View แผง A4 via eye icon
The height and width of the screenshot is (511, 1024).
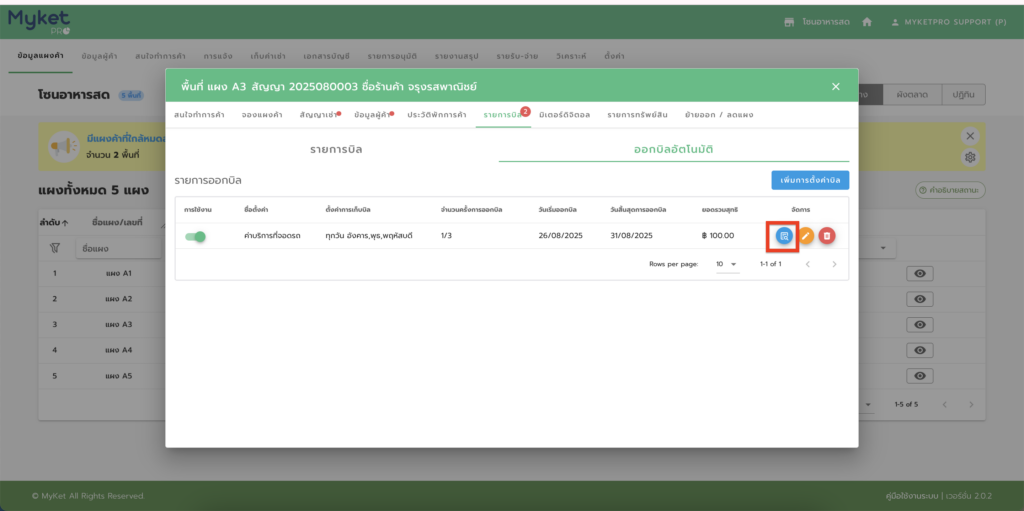920,350
